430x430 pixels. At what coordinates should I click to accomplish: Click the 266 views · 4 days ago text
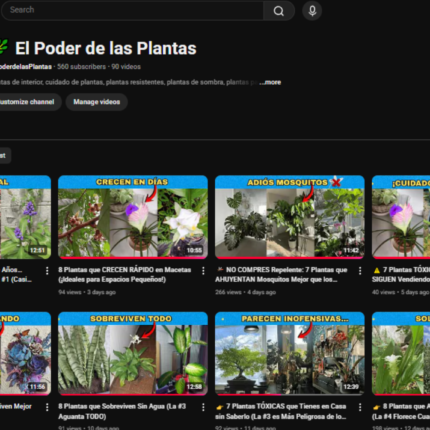point(245,292)
